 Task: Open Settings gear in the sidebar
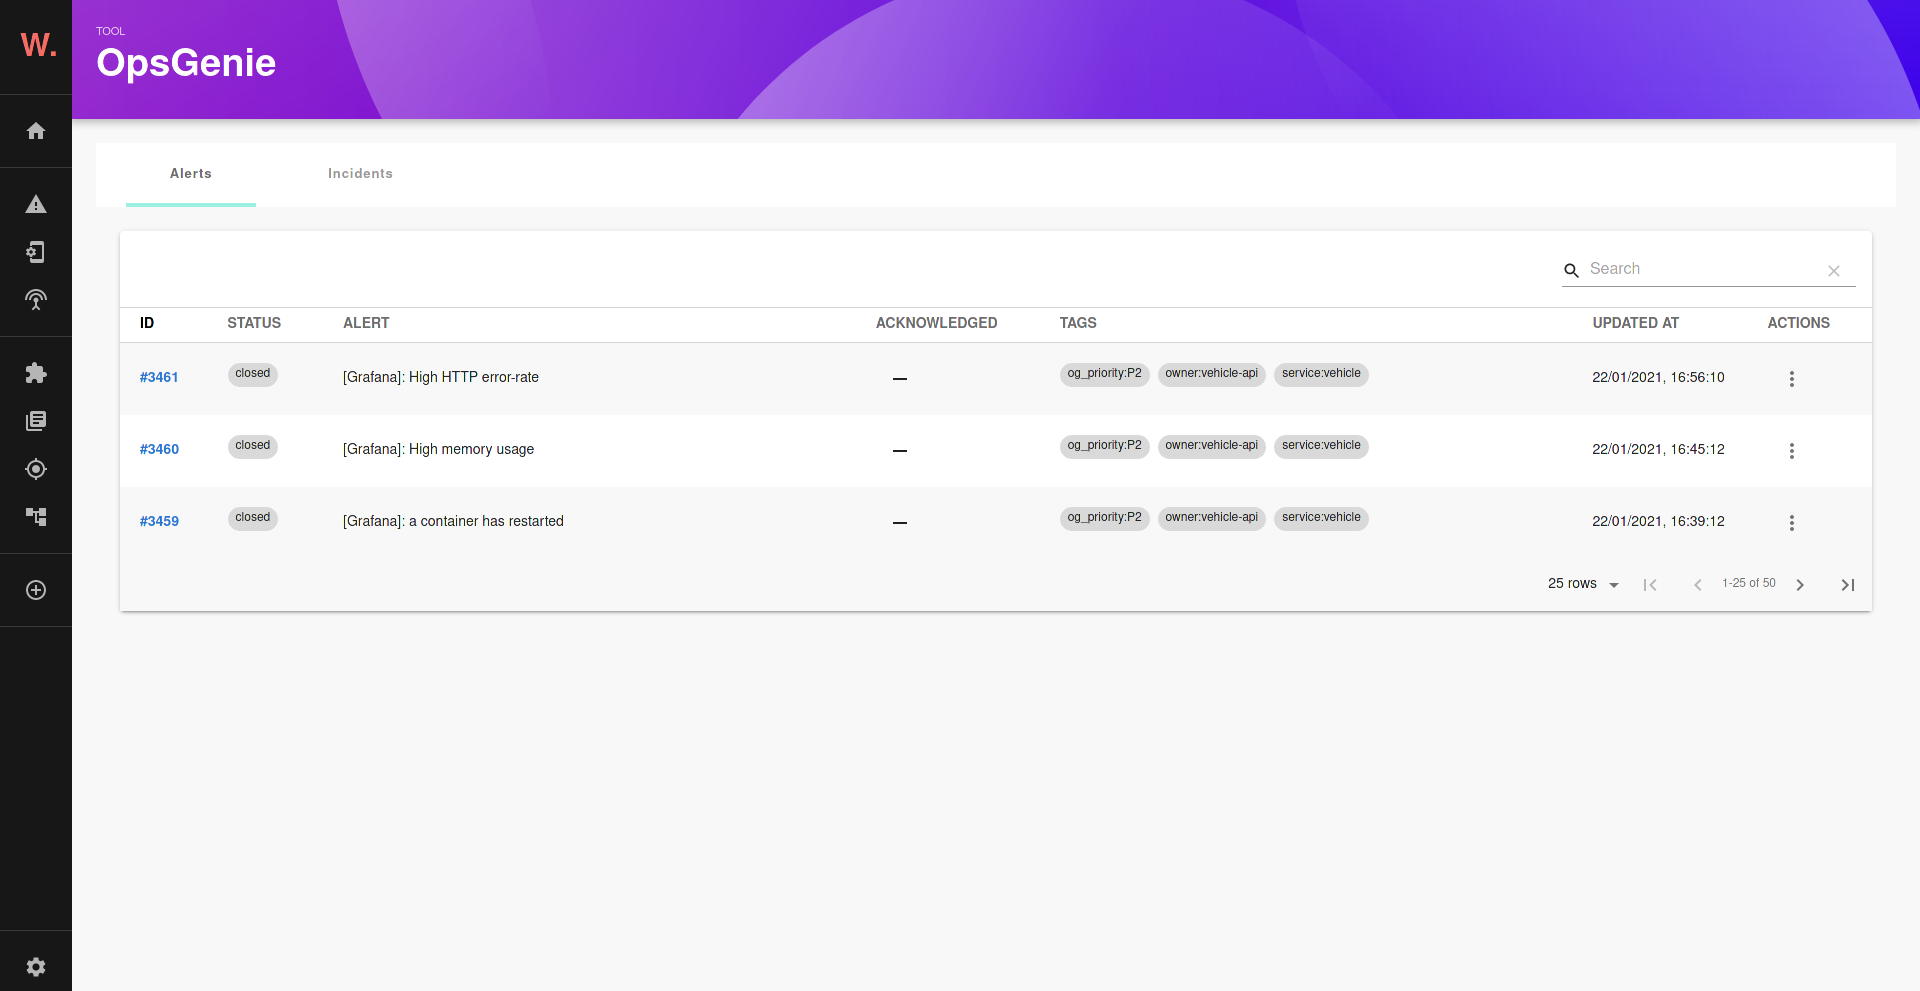pyautogui.click(x=36, y=967)
